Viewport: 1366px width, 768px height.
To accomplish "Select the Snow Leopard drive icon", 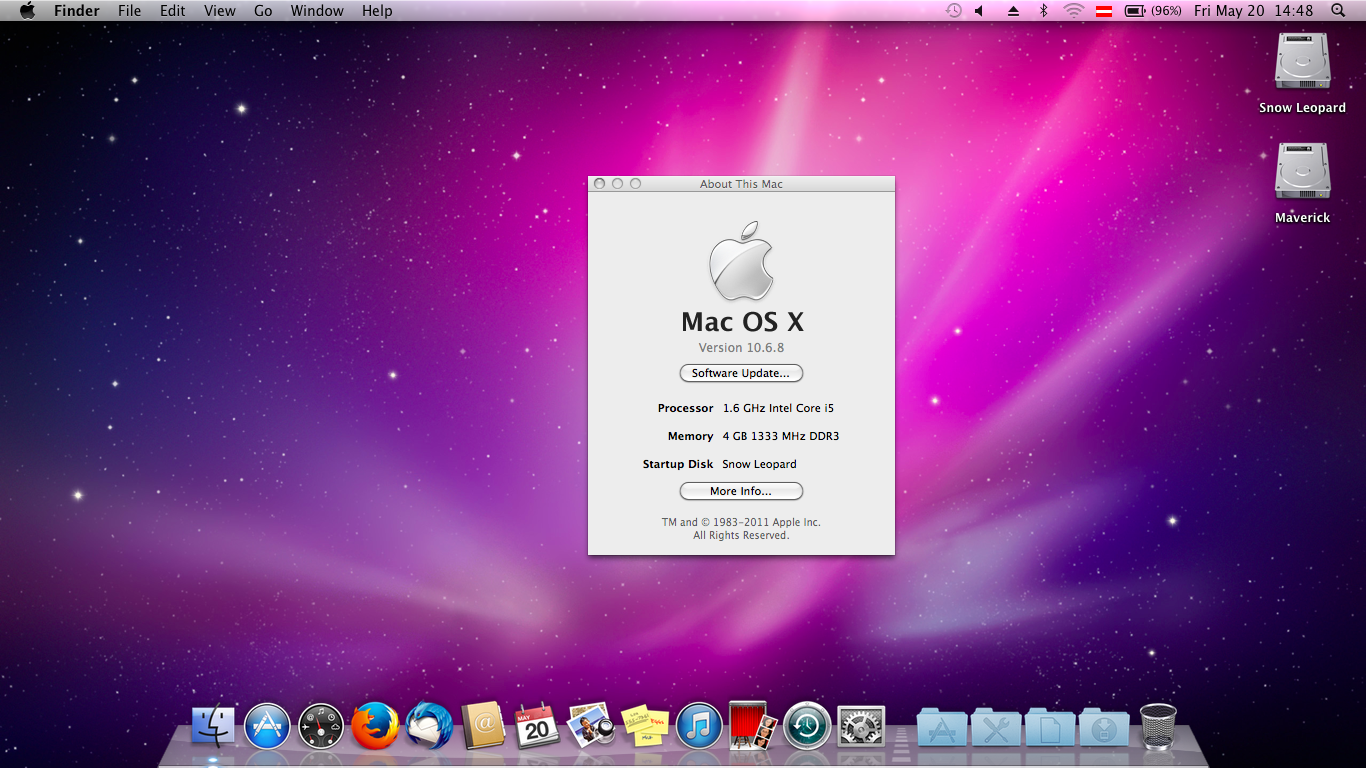I will pos(1302,62).
